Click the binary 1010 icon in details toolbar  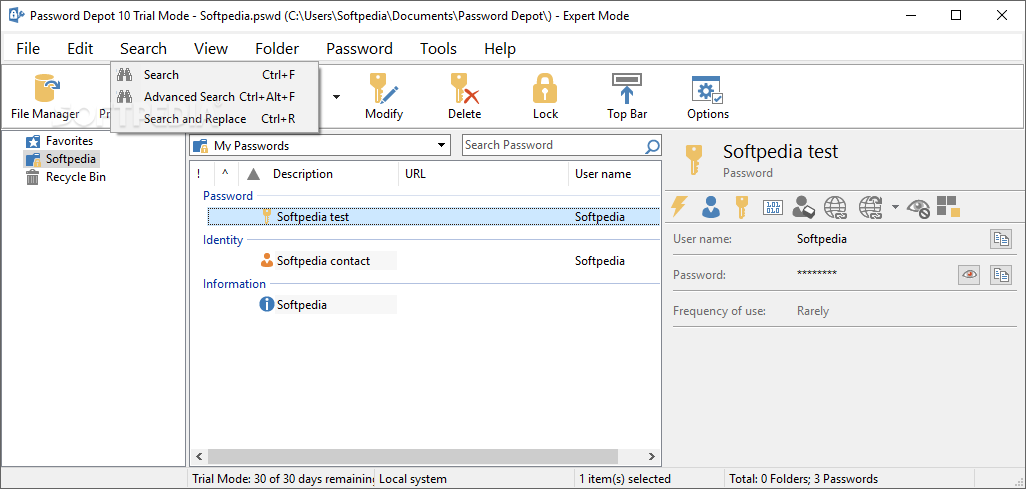click(773, 208)
